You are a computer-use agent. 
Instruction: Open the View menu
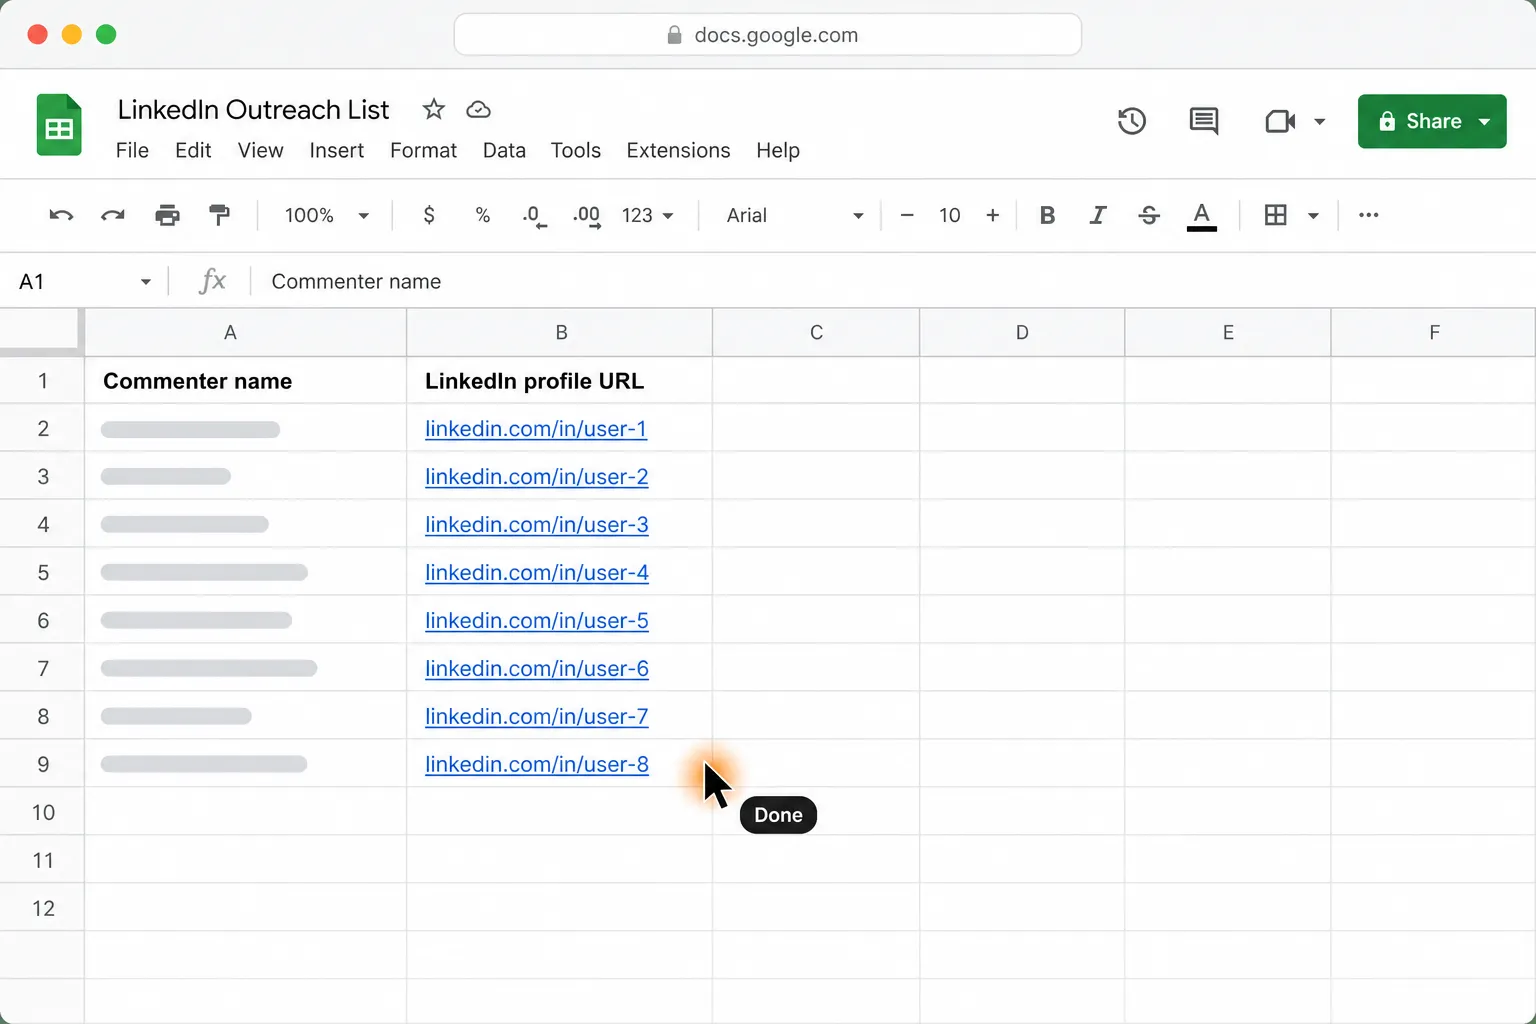260,150
